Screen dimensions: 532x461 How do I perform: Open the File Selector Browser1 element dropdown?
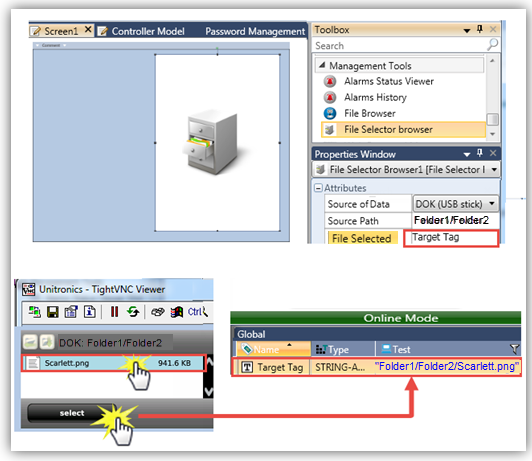click(x=494, y=169)
